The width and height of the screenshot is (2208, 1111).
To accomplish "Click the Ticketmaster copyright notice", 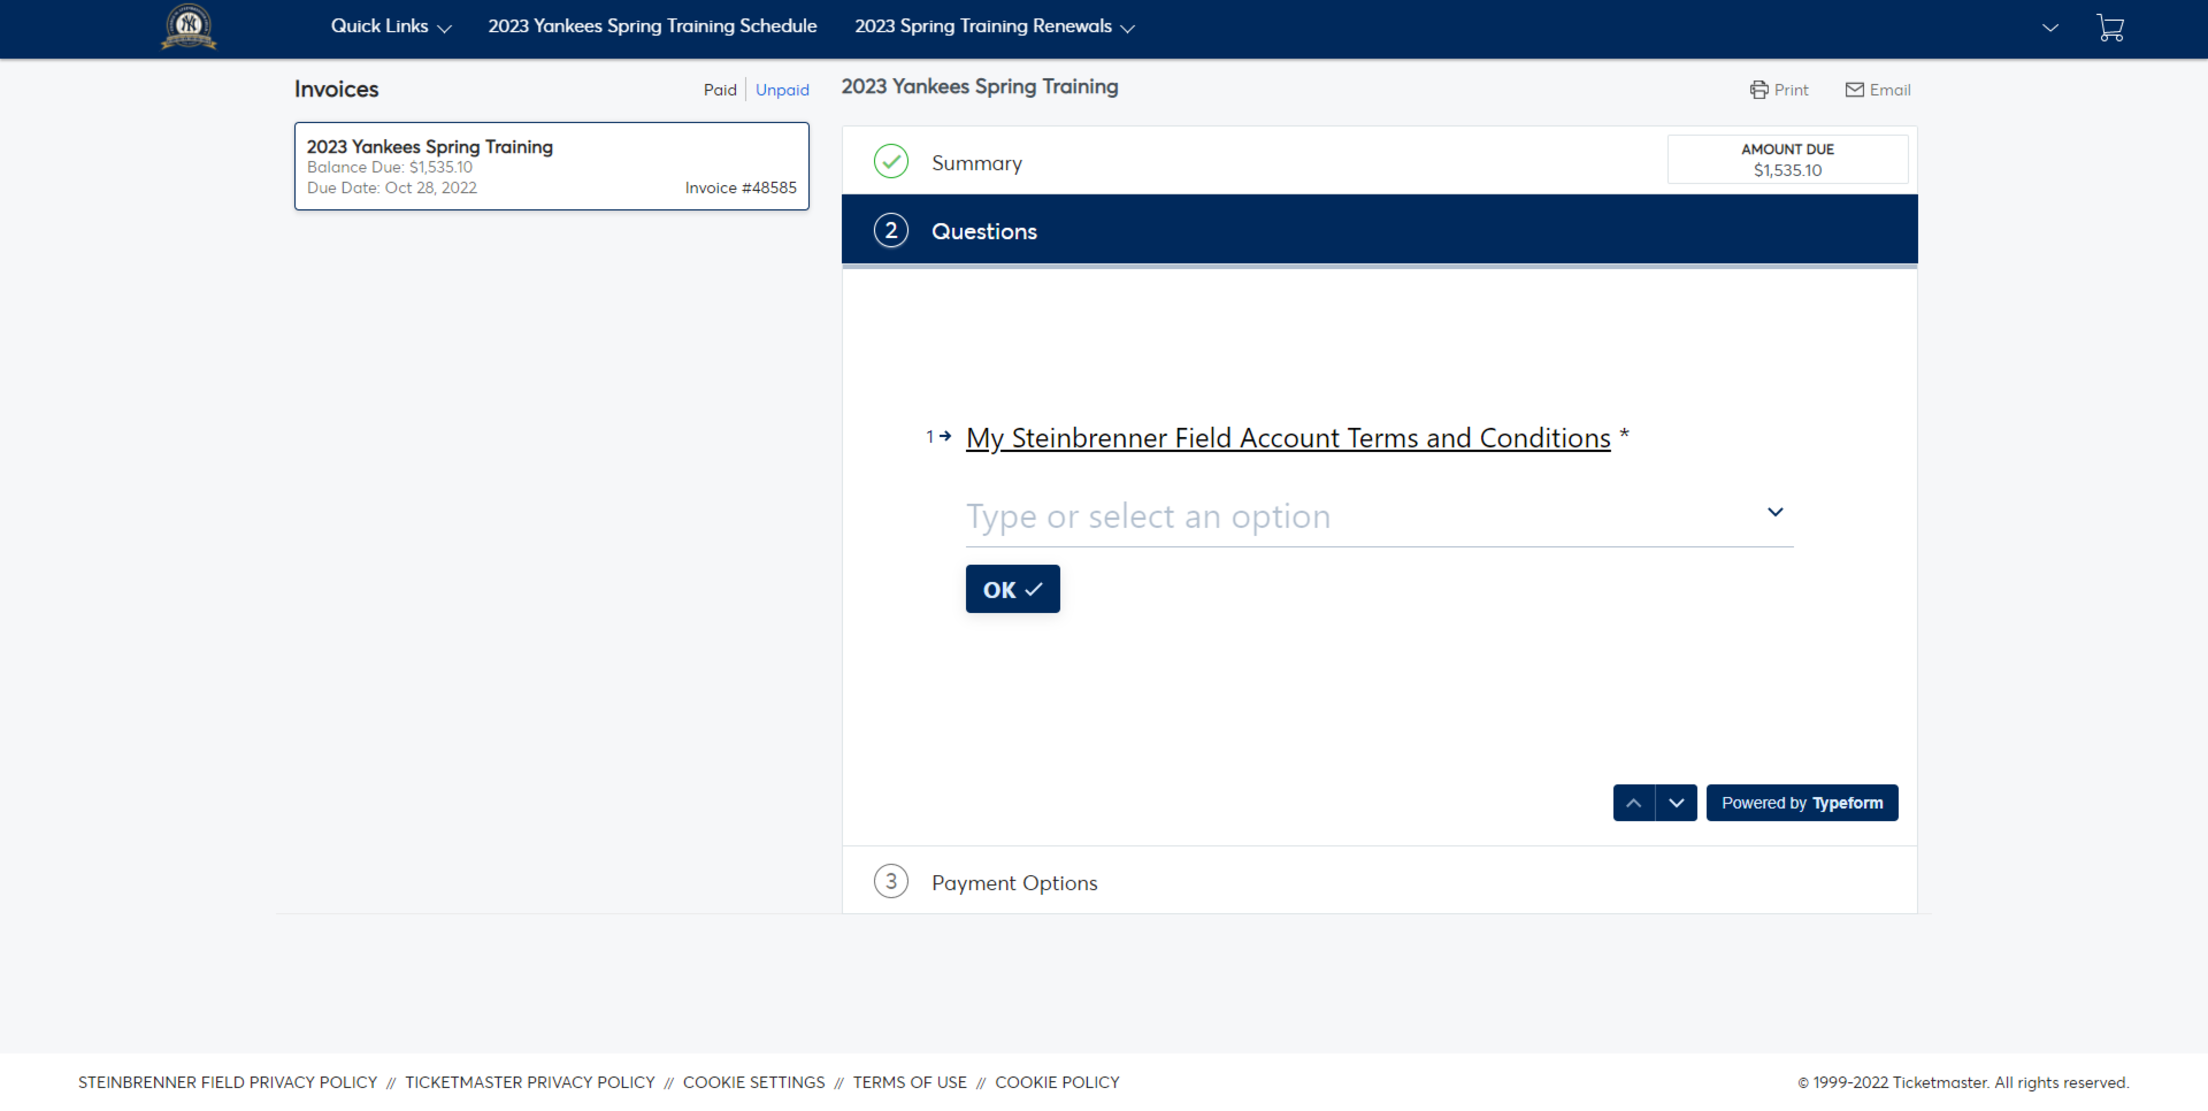I will tap(1963, 1083).
